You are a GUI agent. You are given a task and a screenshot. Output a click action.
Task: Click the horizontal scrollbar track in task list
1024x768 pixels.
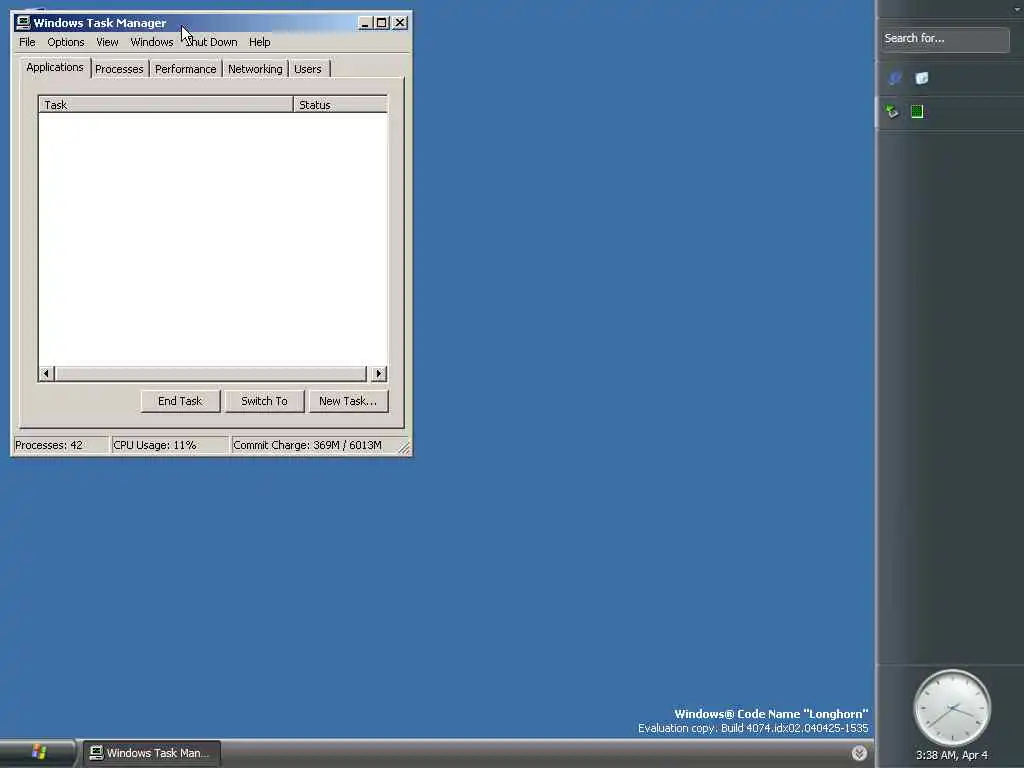point(212,374)
